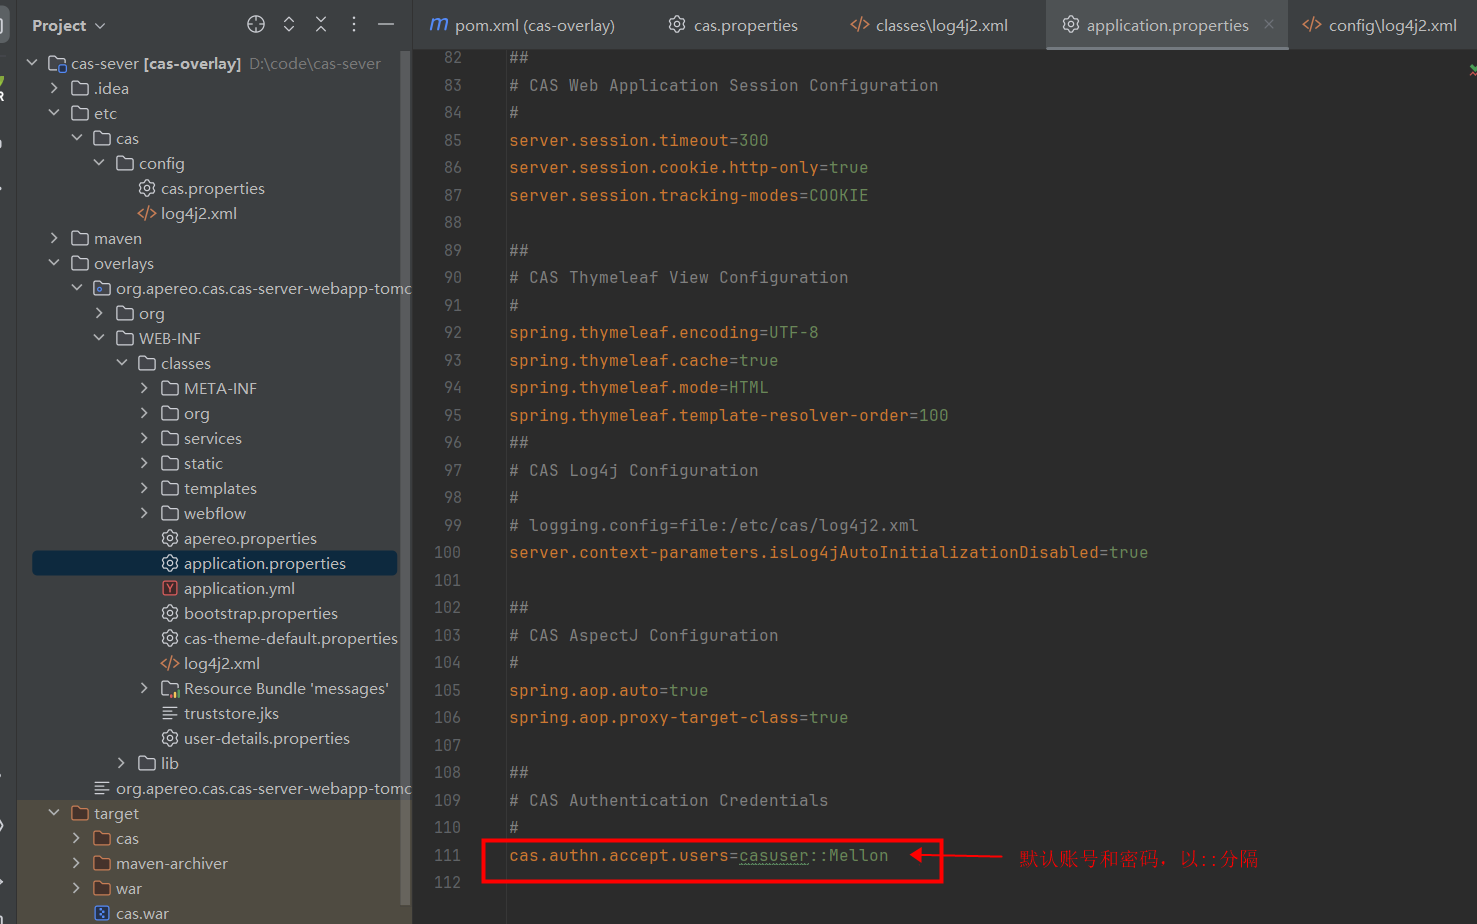Collapse the overlays folder
The height and width of the screenshot is (924, 1477).
click(54, 263)
